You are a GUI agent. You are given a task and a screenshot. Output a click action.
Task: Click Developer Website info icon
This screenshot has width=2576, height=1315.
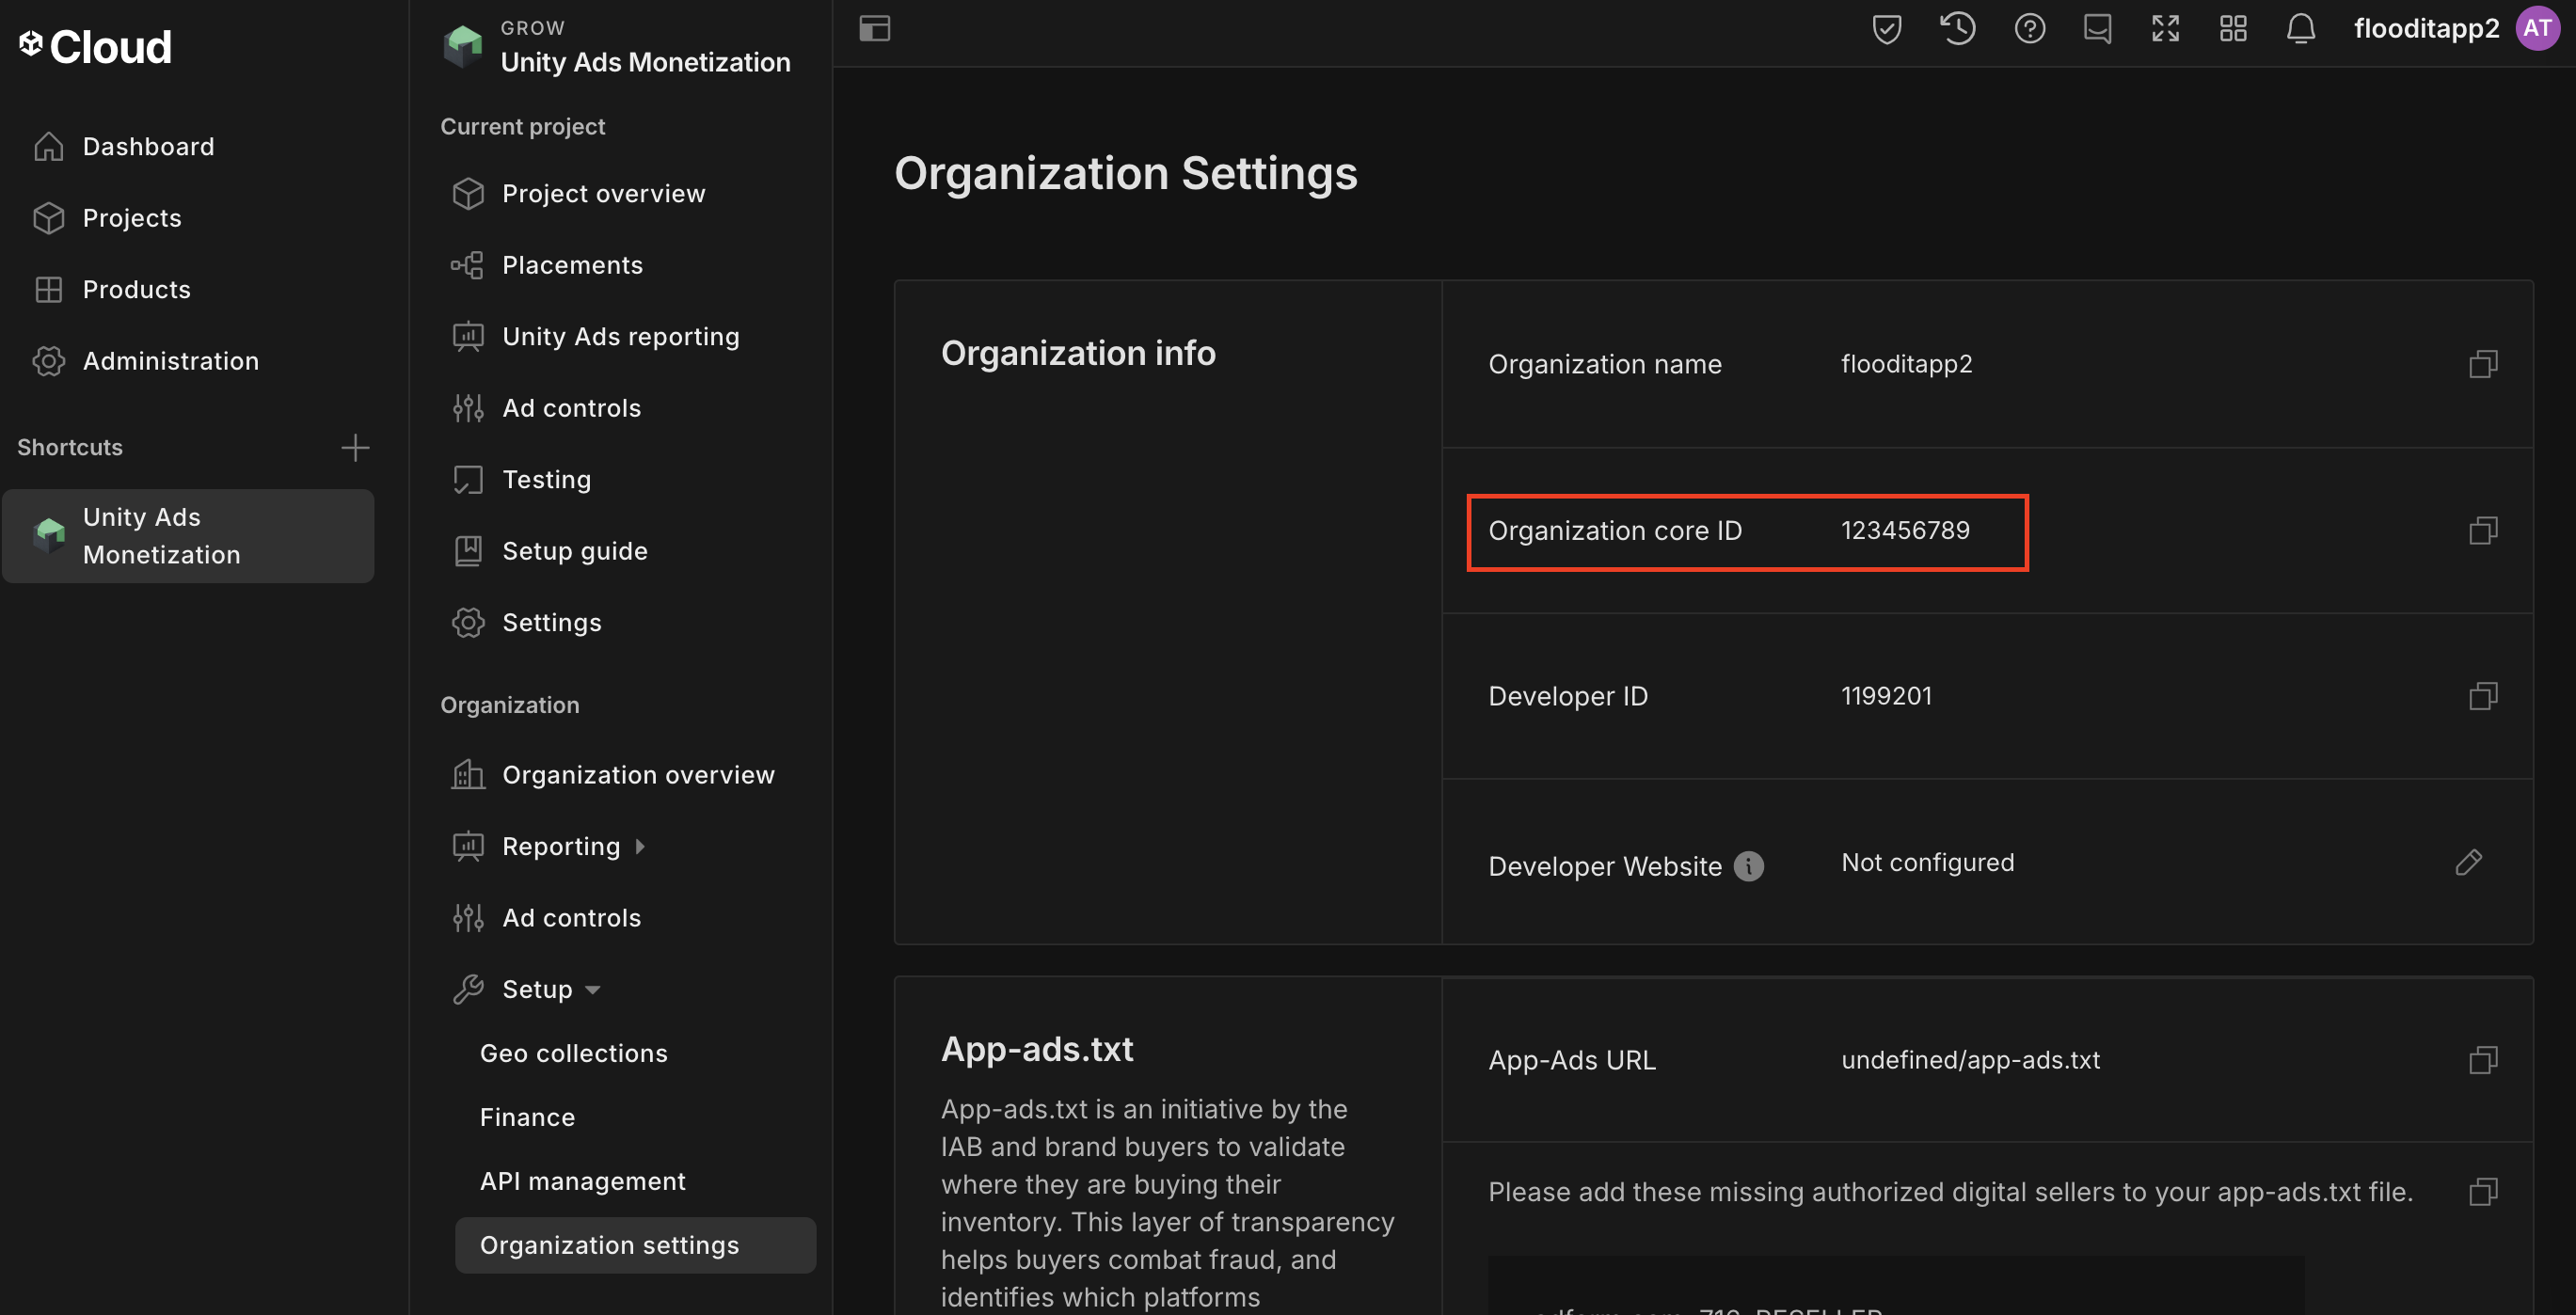pyautogui.click(x=1748, y=866)
